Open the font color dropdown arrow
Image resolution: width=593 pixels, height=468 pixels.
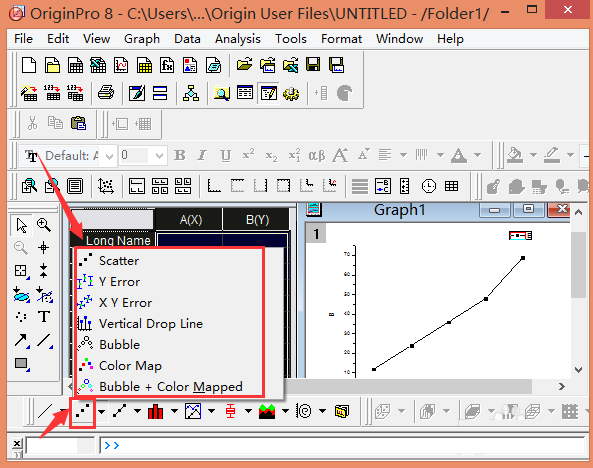coord(478,155)
